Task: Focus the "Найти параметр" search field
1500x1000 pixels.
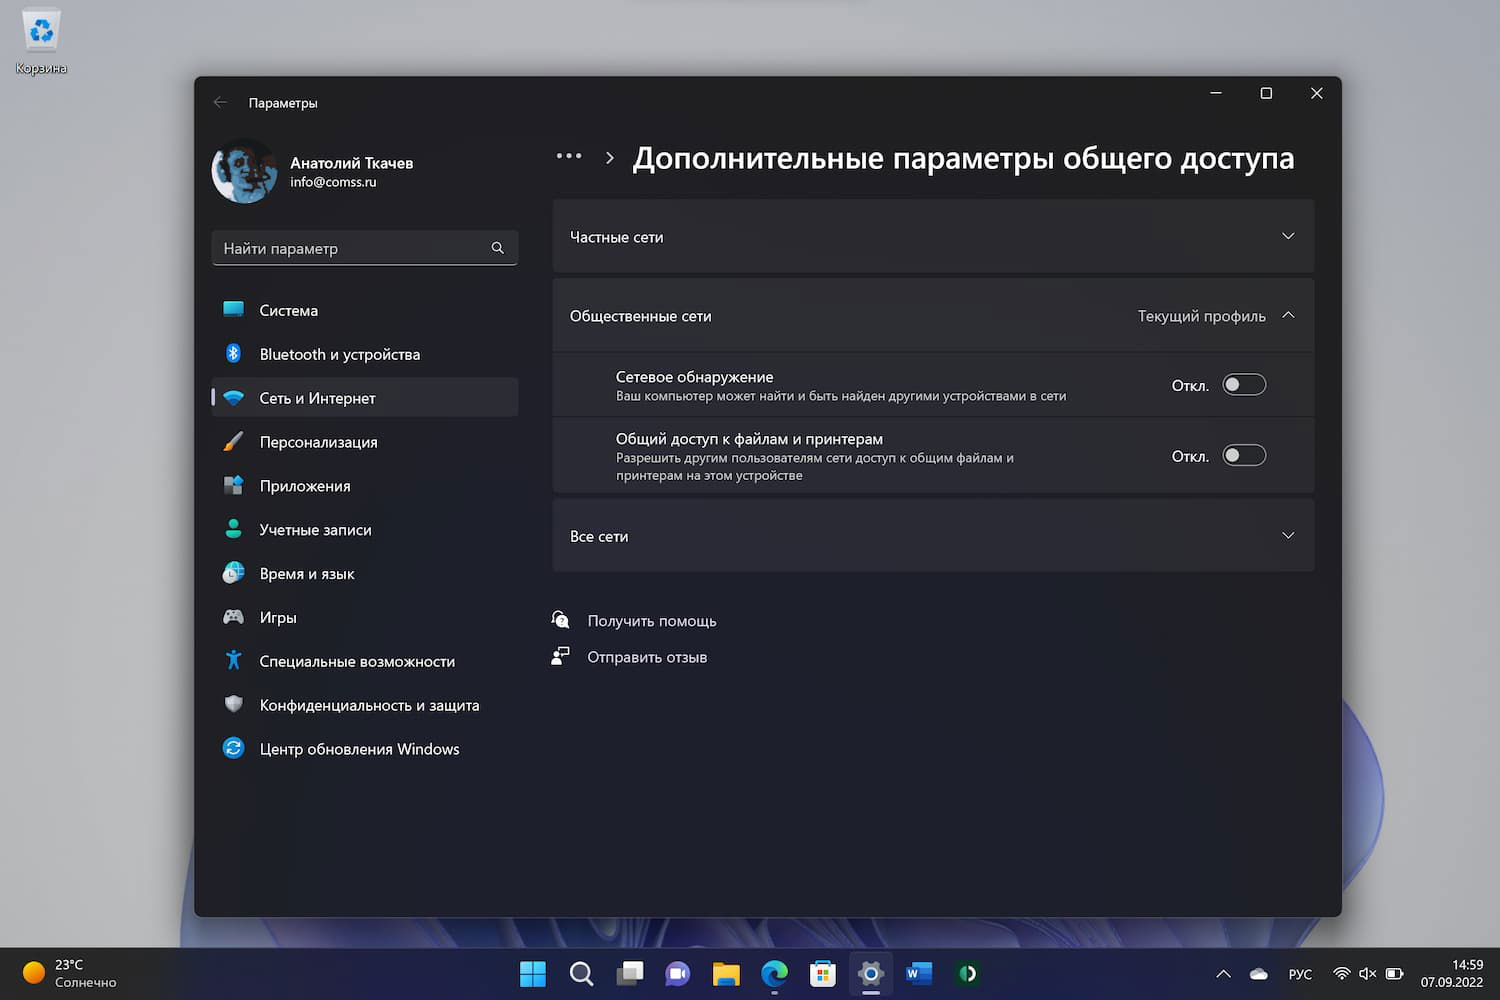Action: click(364, 248)
